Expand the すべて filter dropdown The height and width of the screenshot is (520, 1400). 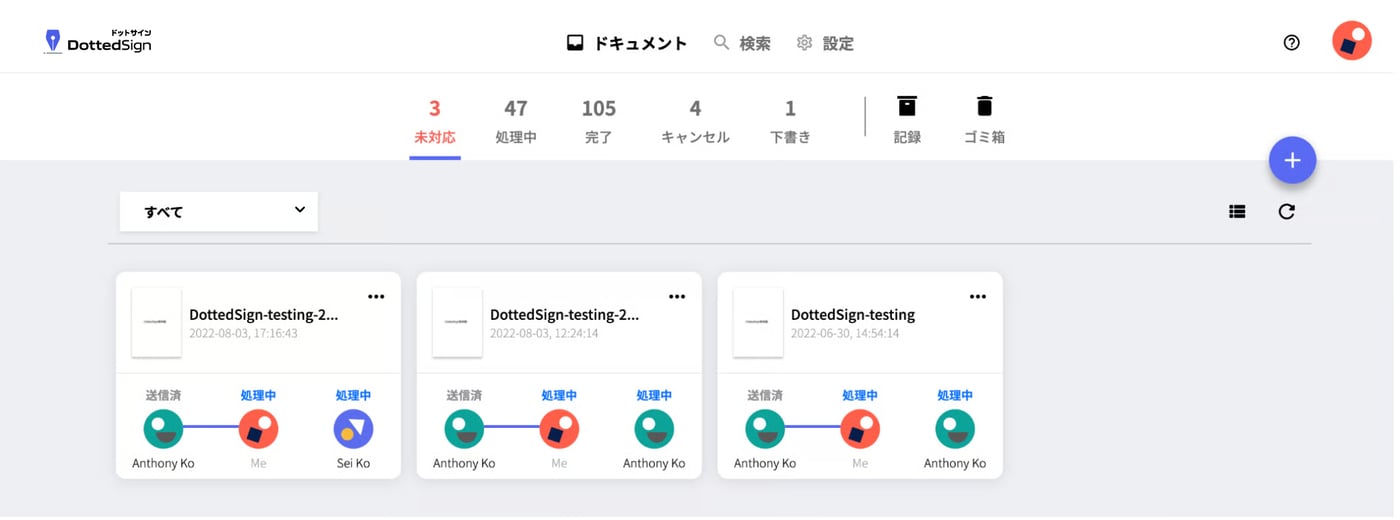[218, 211]
